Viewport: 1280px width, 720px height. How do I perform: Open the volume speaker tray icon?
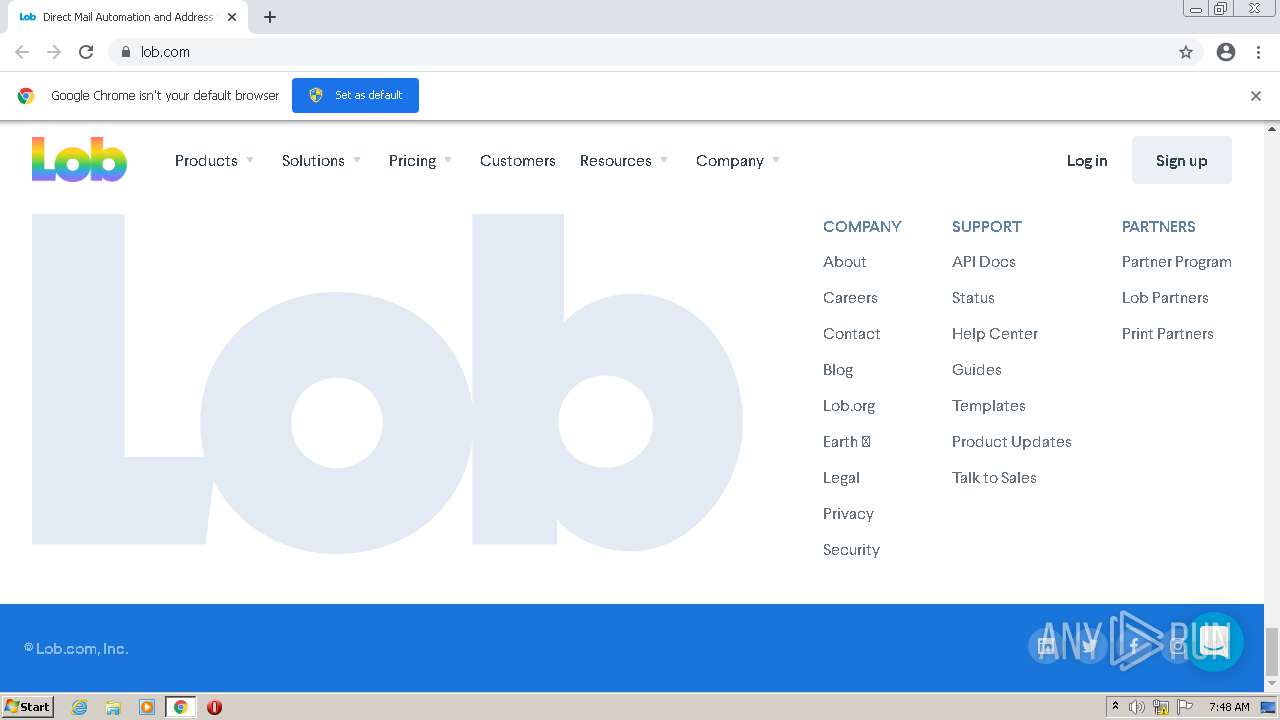point(1137,707)
